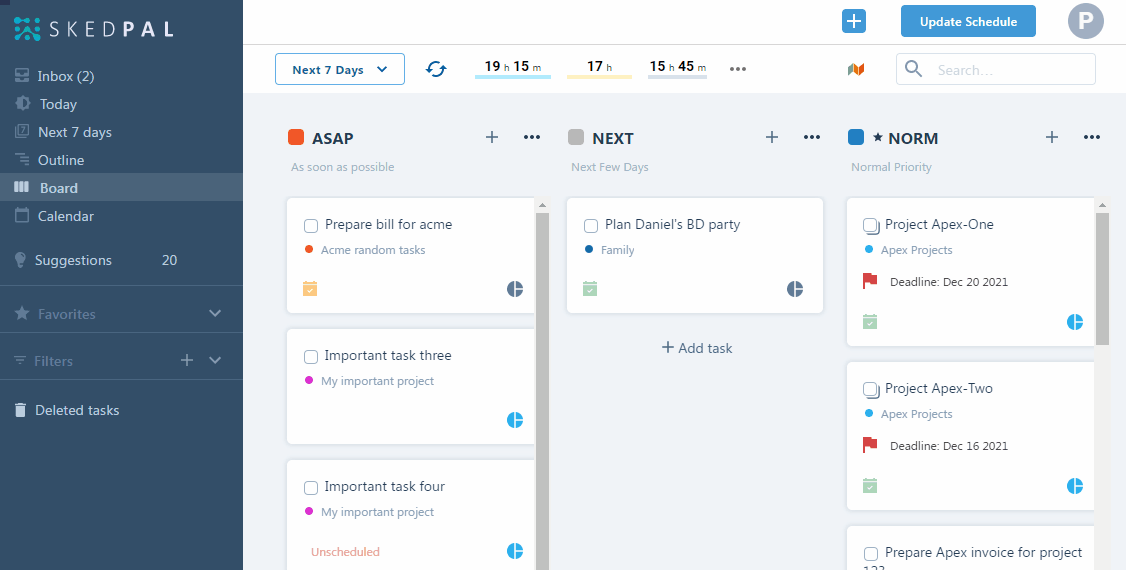Click Update Schedule button
This screenshot has width=1126, height=570.
click(x=968, y=22)
